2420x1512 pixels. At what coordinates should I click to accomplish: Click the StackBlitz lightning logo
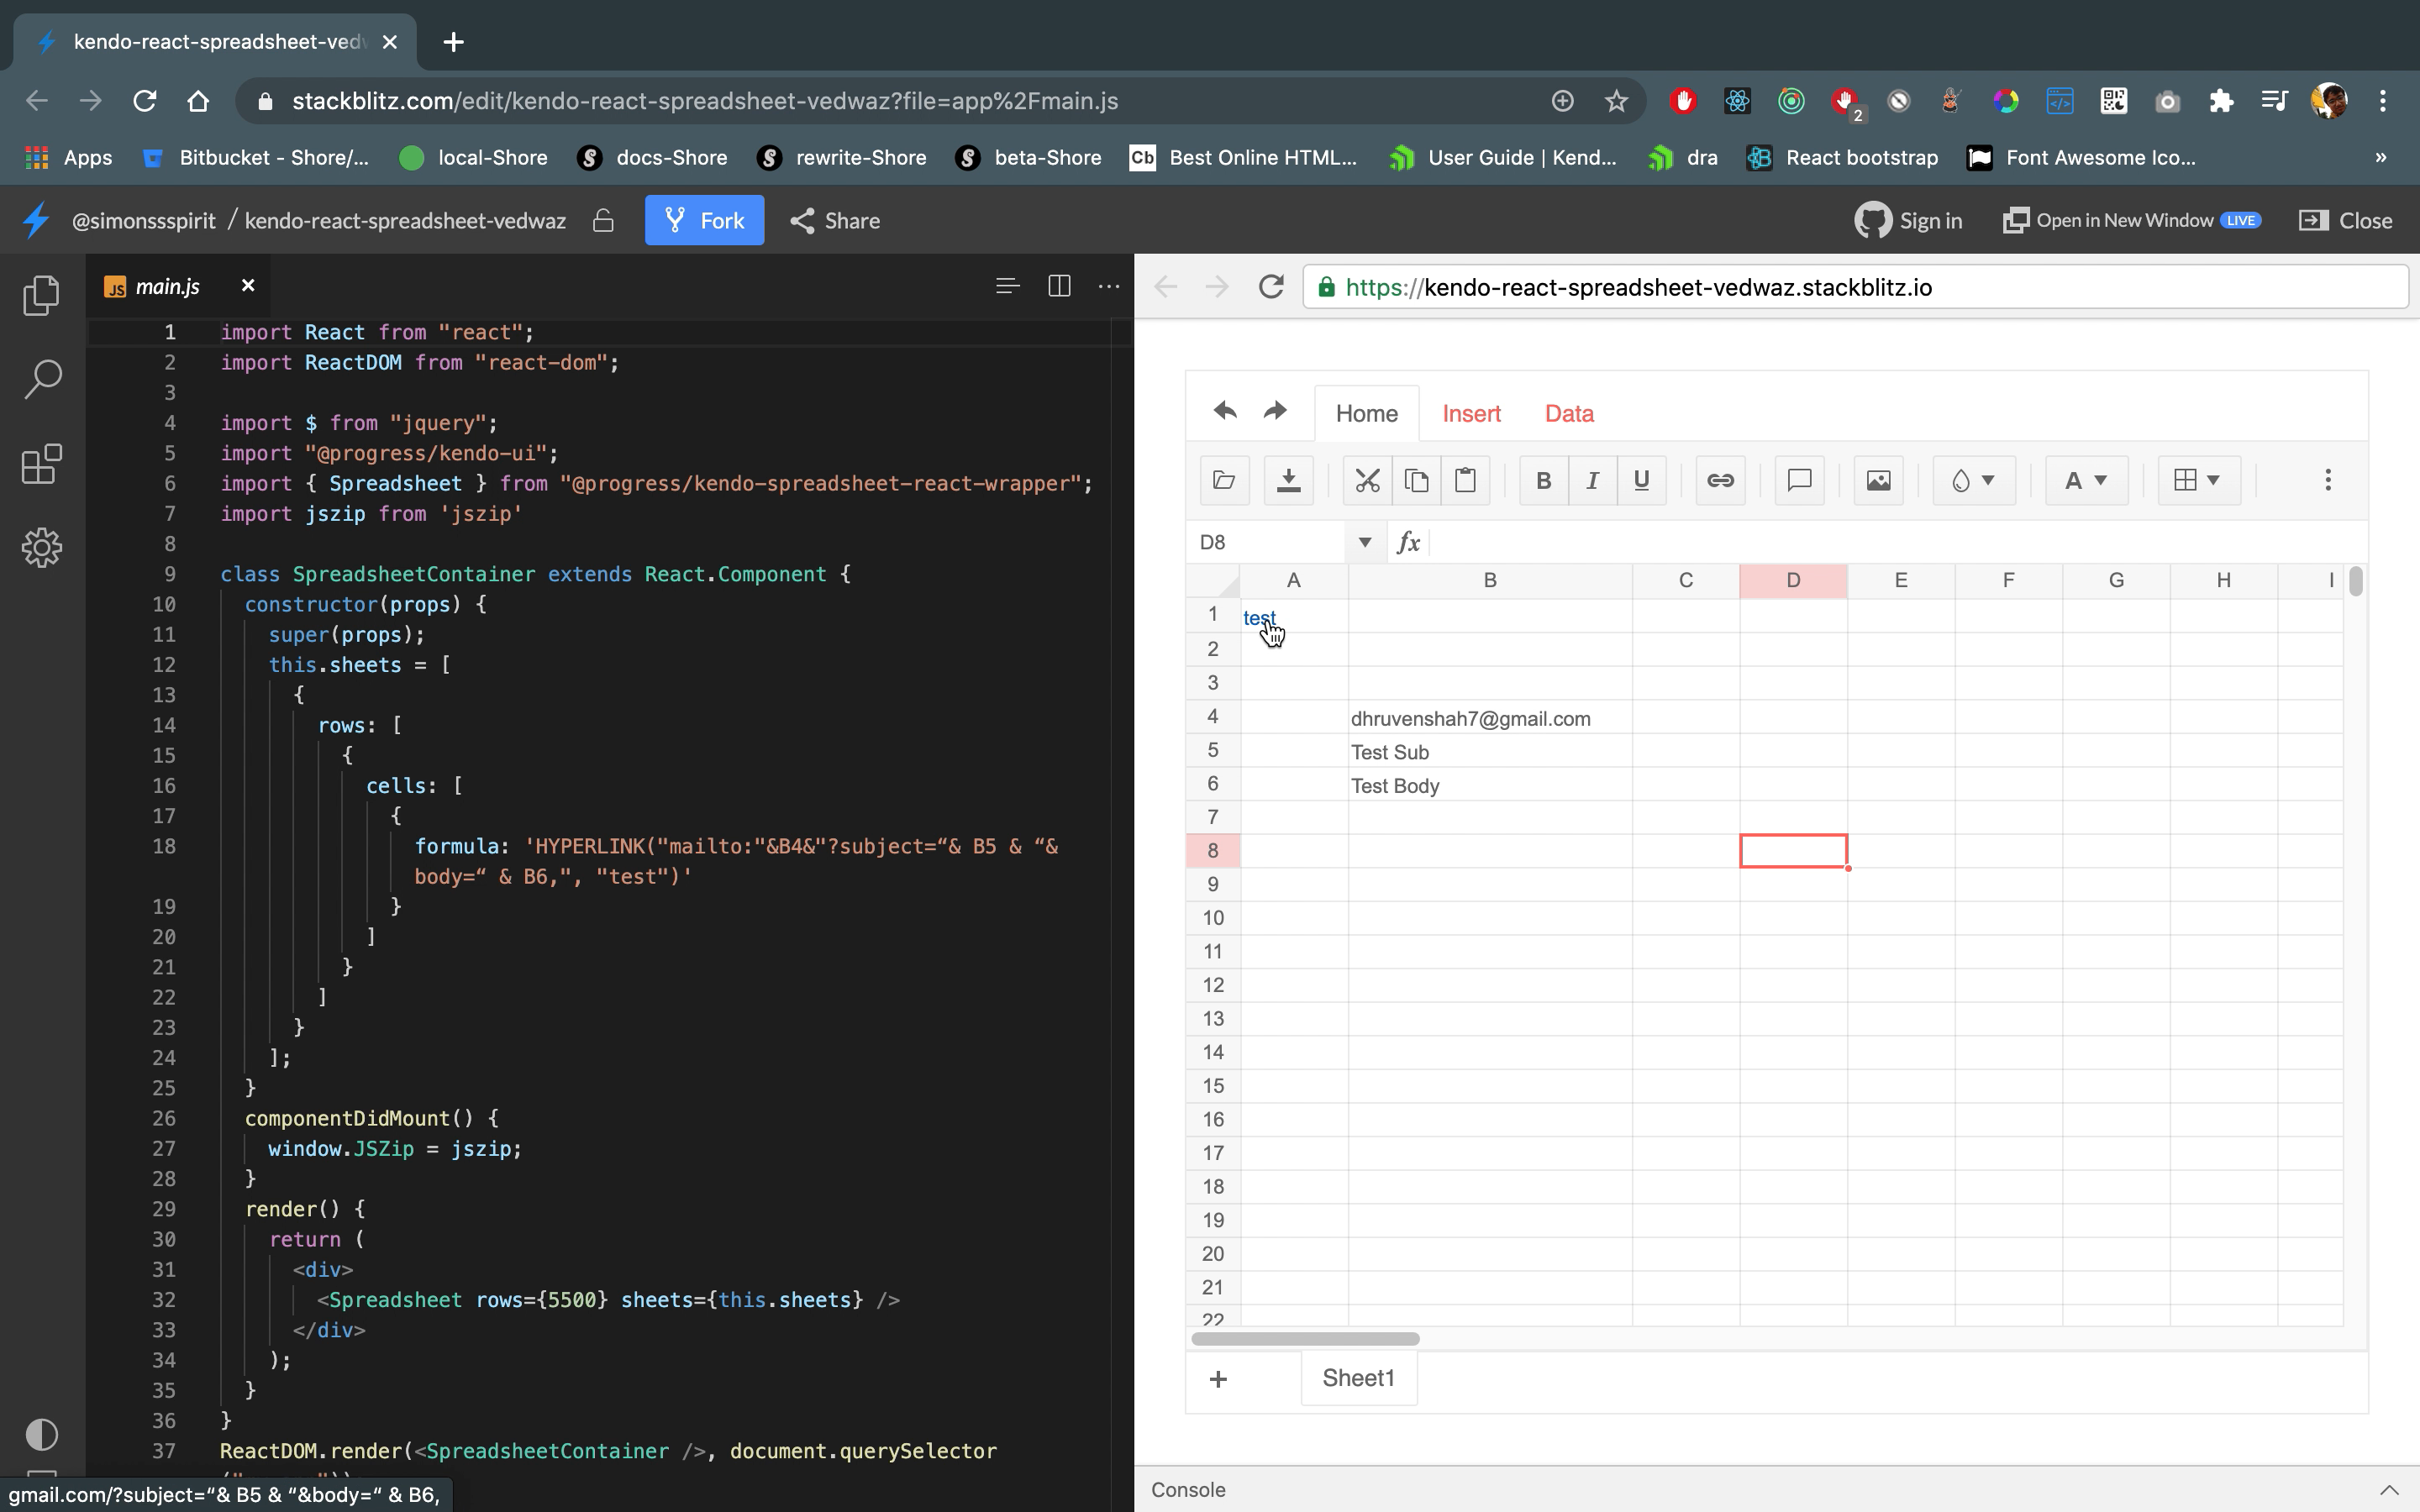(x=36, y=220)
